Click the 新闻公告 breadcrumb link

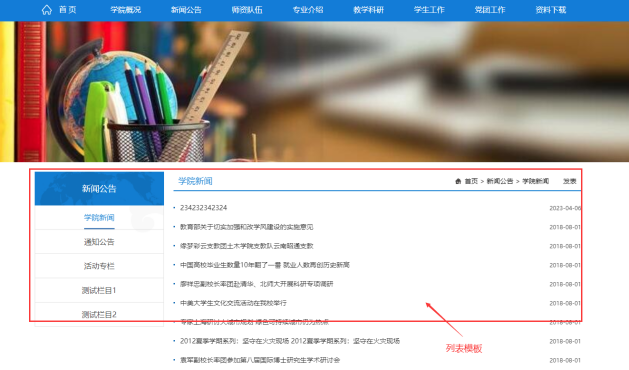click(x=500, y=181)
